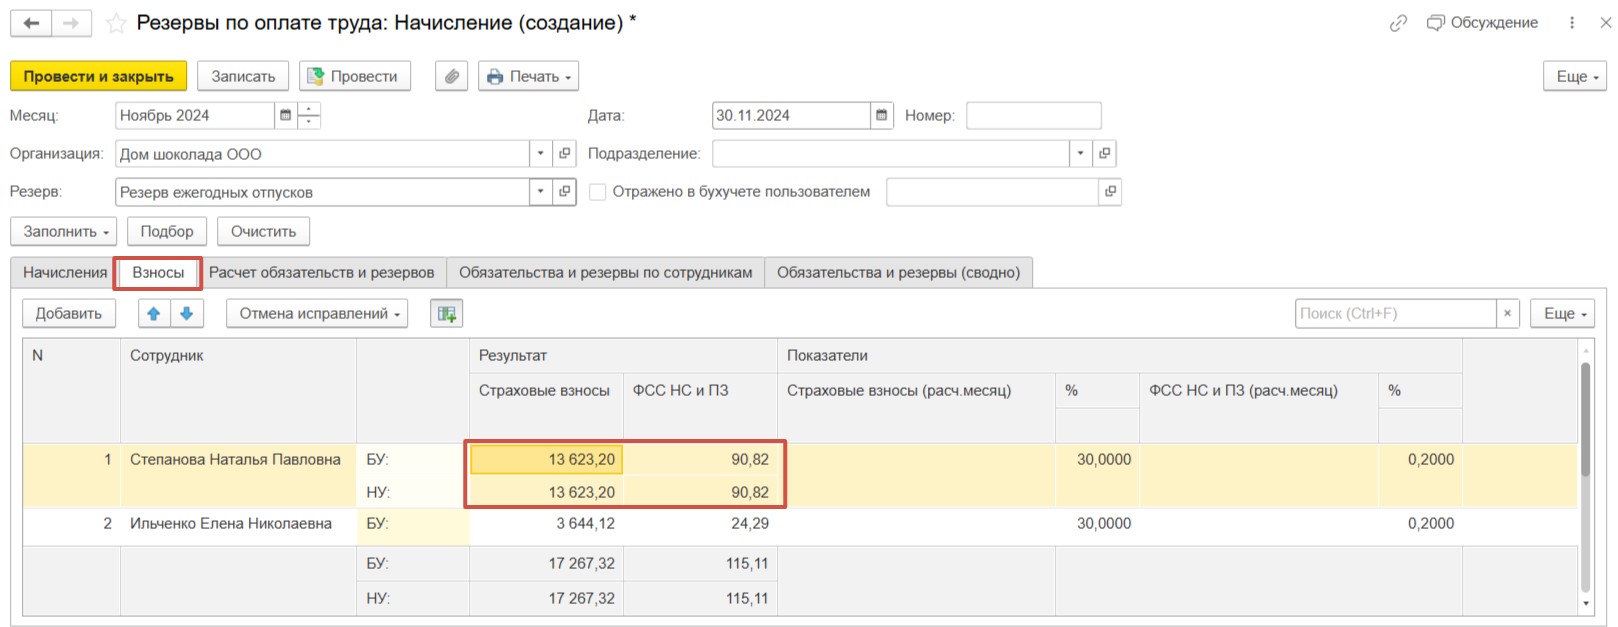Add document to favorites with star icon
This screenshot has width=1618, height=627.
tap(116, 23)
